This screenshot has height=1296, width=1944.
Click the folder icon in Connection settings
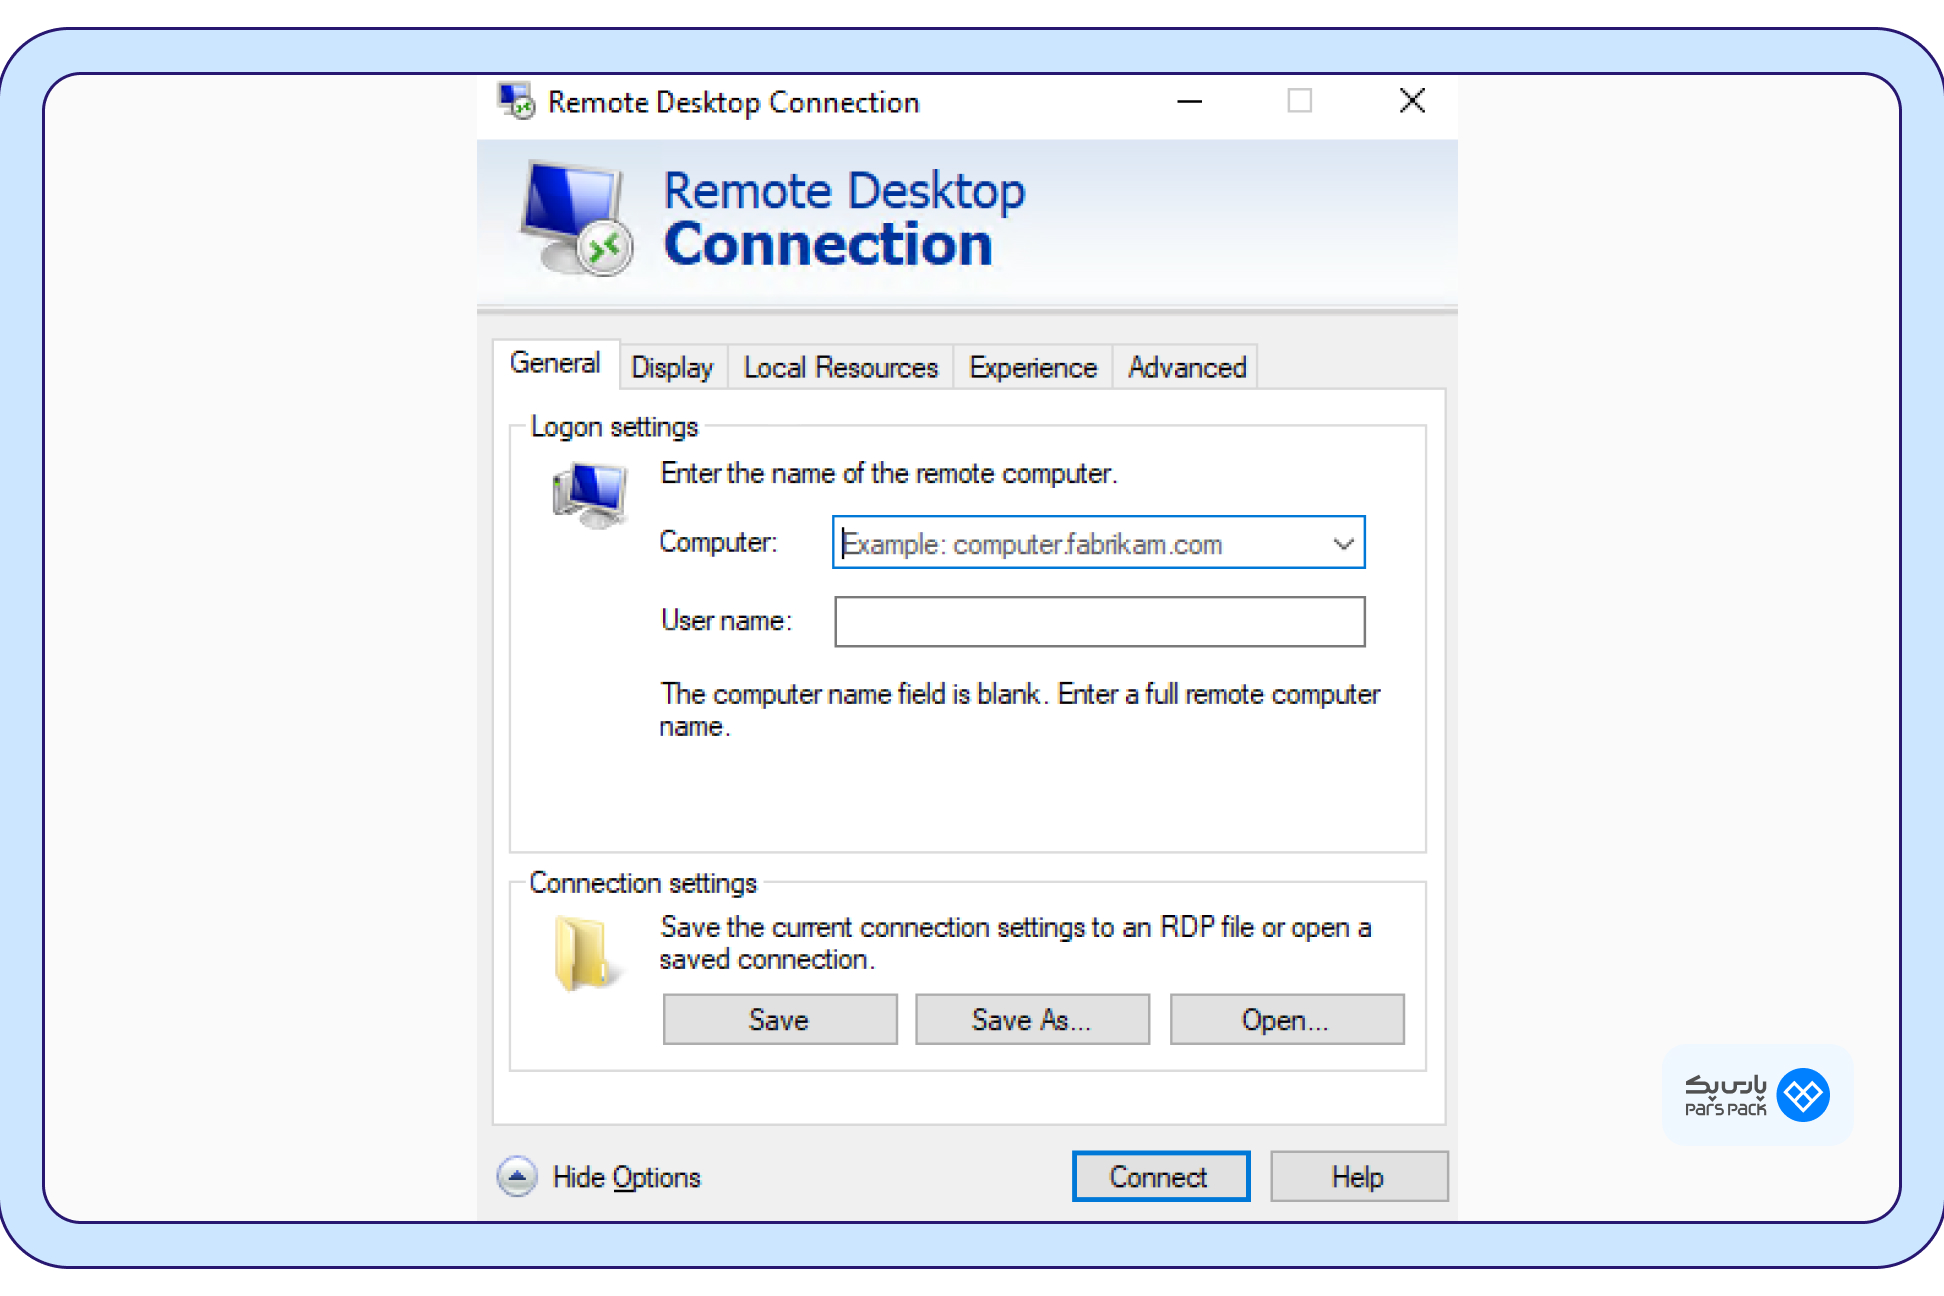coord(581,946)
